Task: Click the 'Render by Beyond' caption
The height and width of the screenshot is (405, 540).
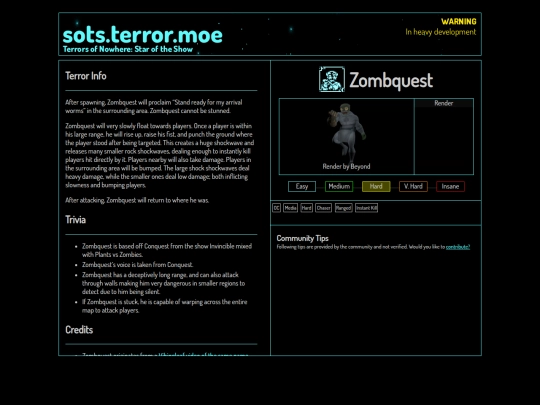Action: (x=346, y=166)
